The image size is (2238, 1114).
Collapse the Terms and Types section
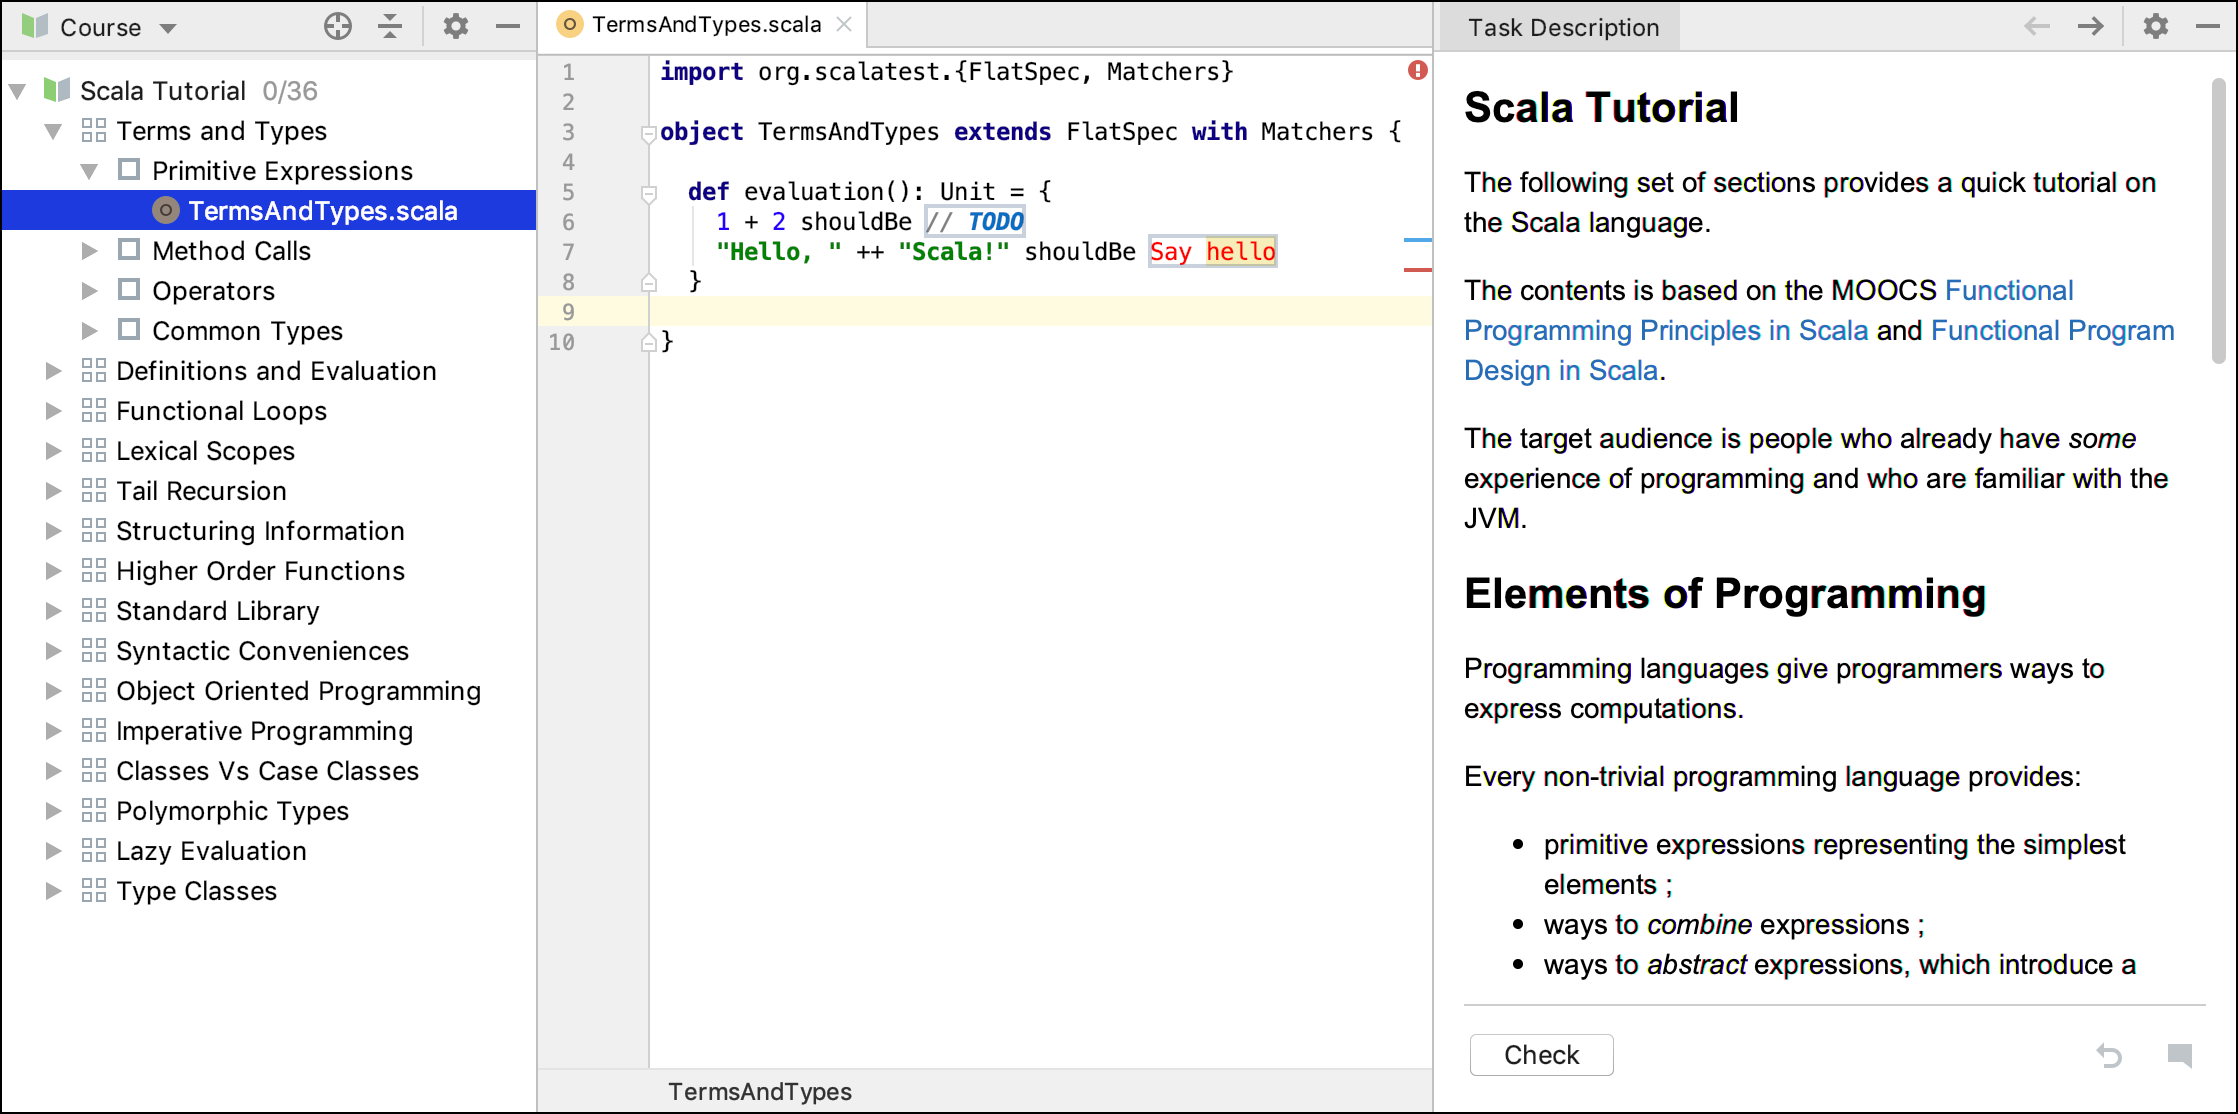[x=54, y=131]
